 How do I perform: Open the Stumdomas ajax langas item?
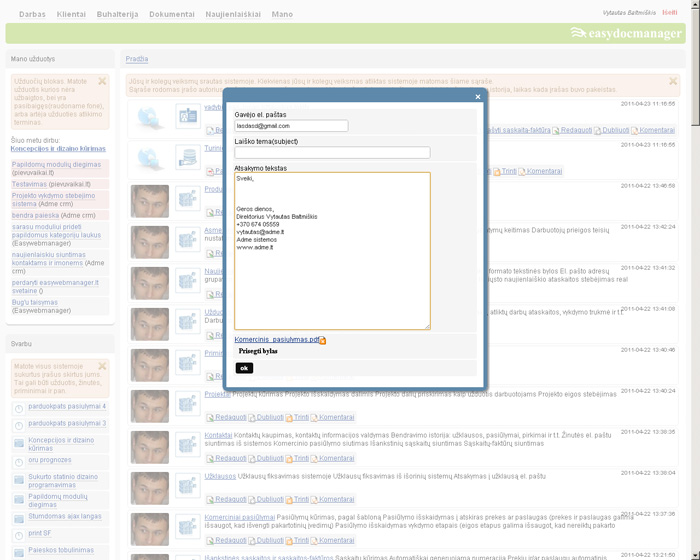click(x=65, y=516)
